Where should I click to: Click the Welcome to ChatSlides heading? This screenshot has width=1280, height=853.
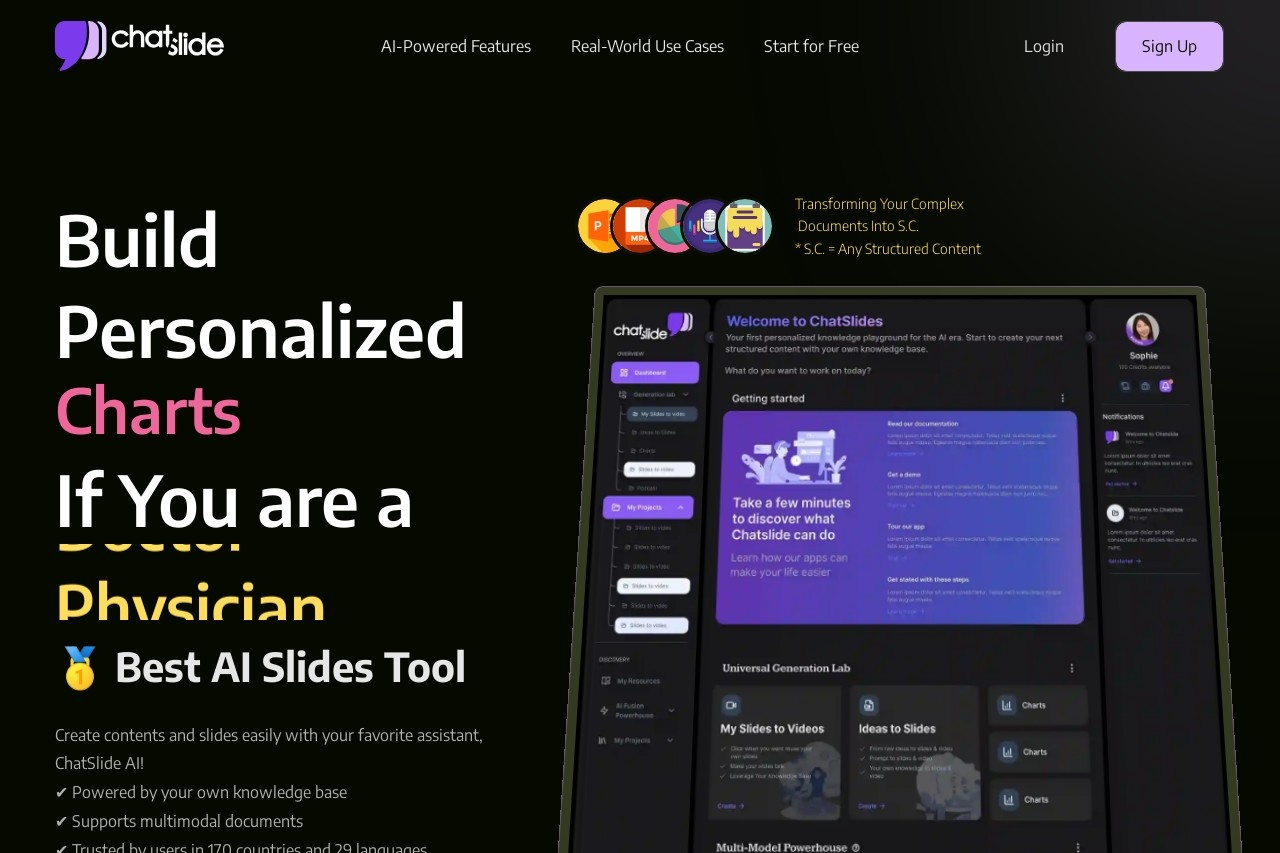[x=805, y=321]
